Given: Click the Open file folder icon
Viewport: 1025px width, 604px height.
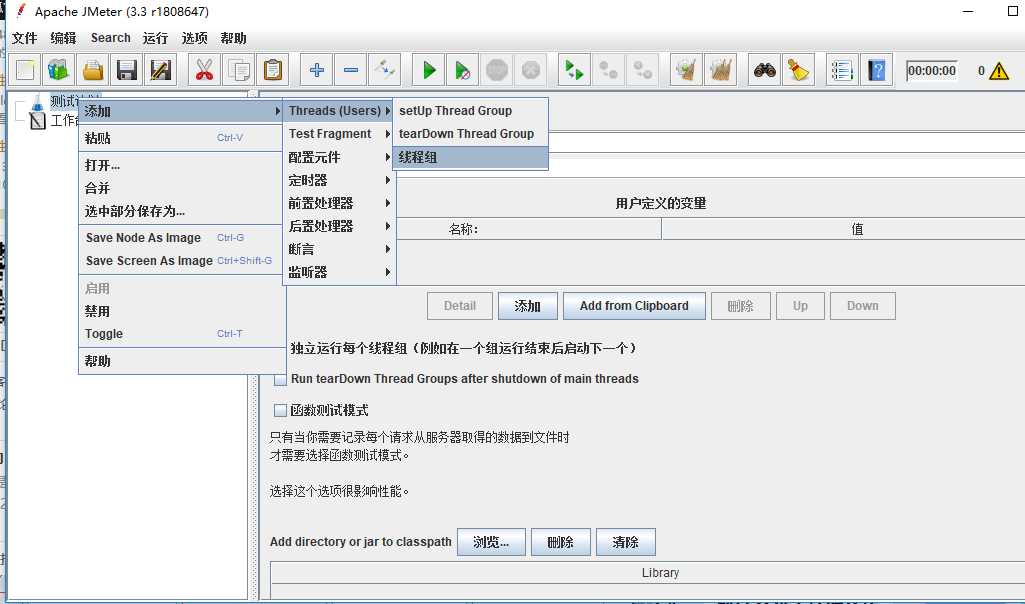Looking at the screenshot, I should click(x=93, y=70).
